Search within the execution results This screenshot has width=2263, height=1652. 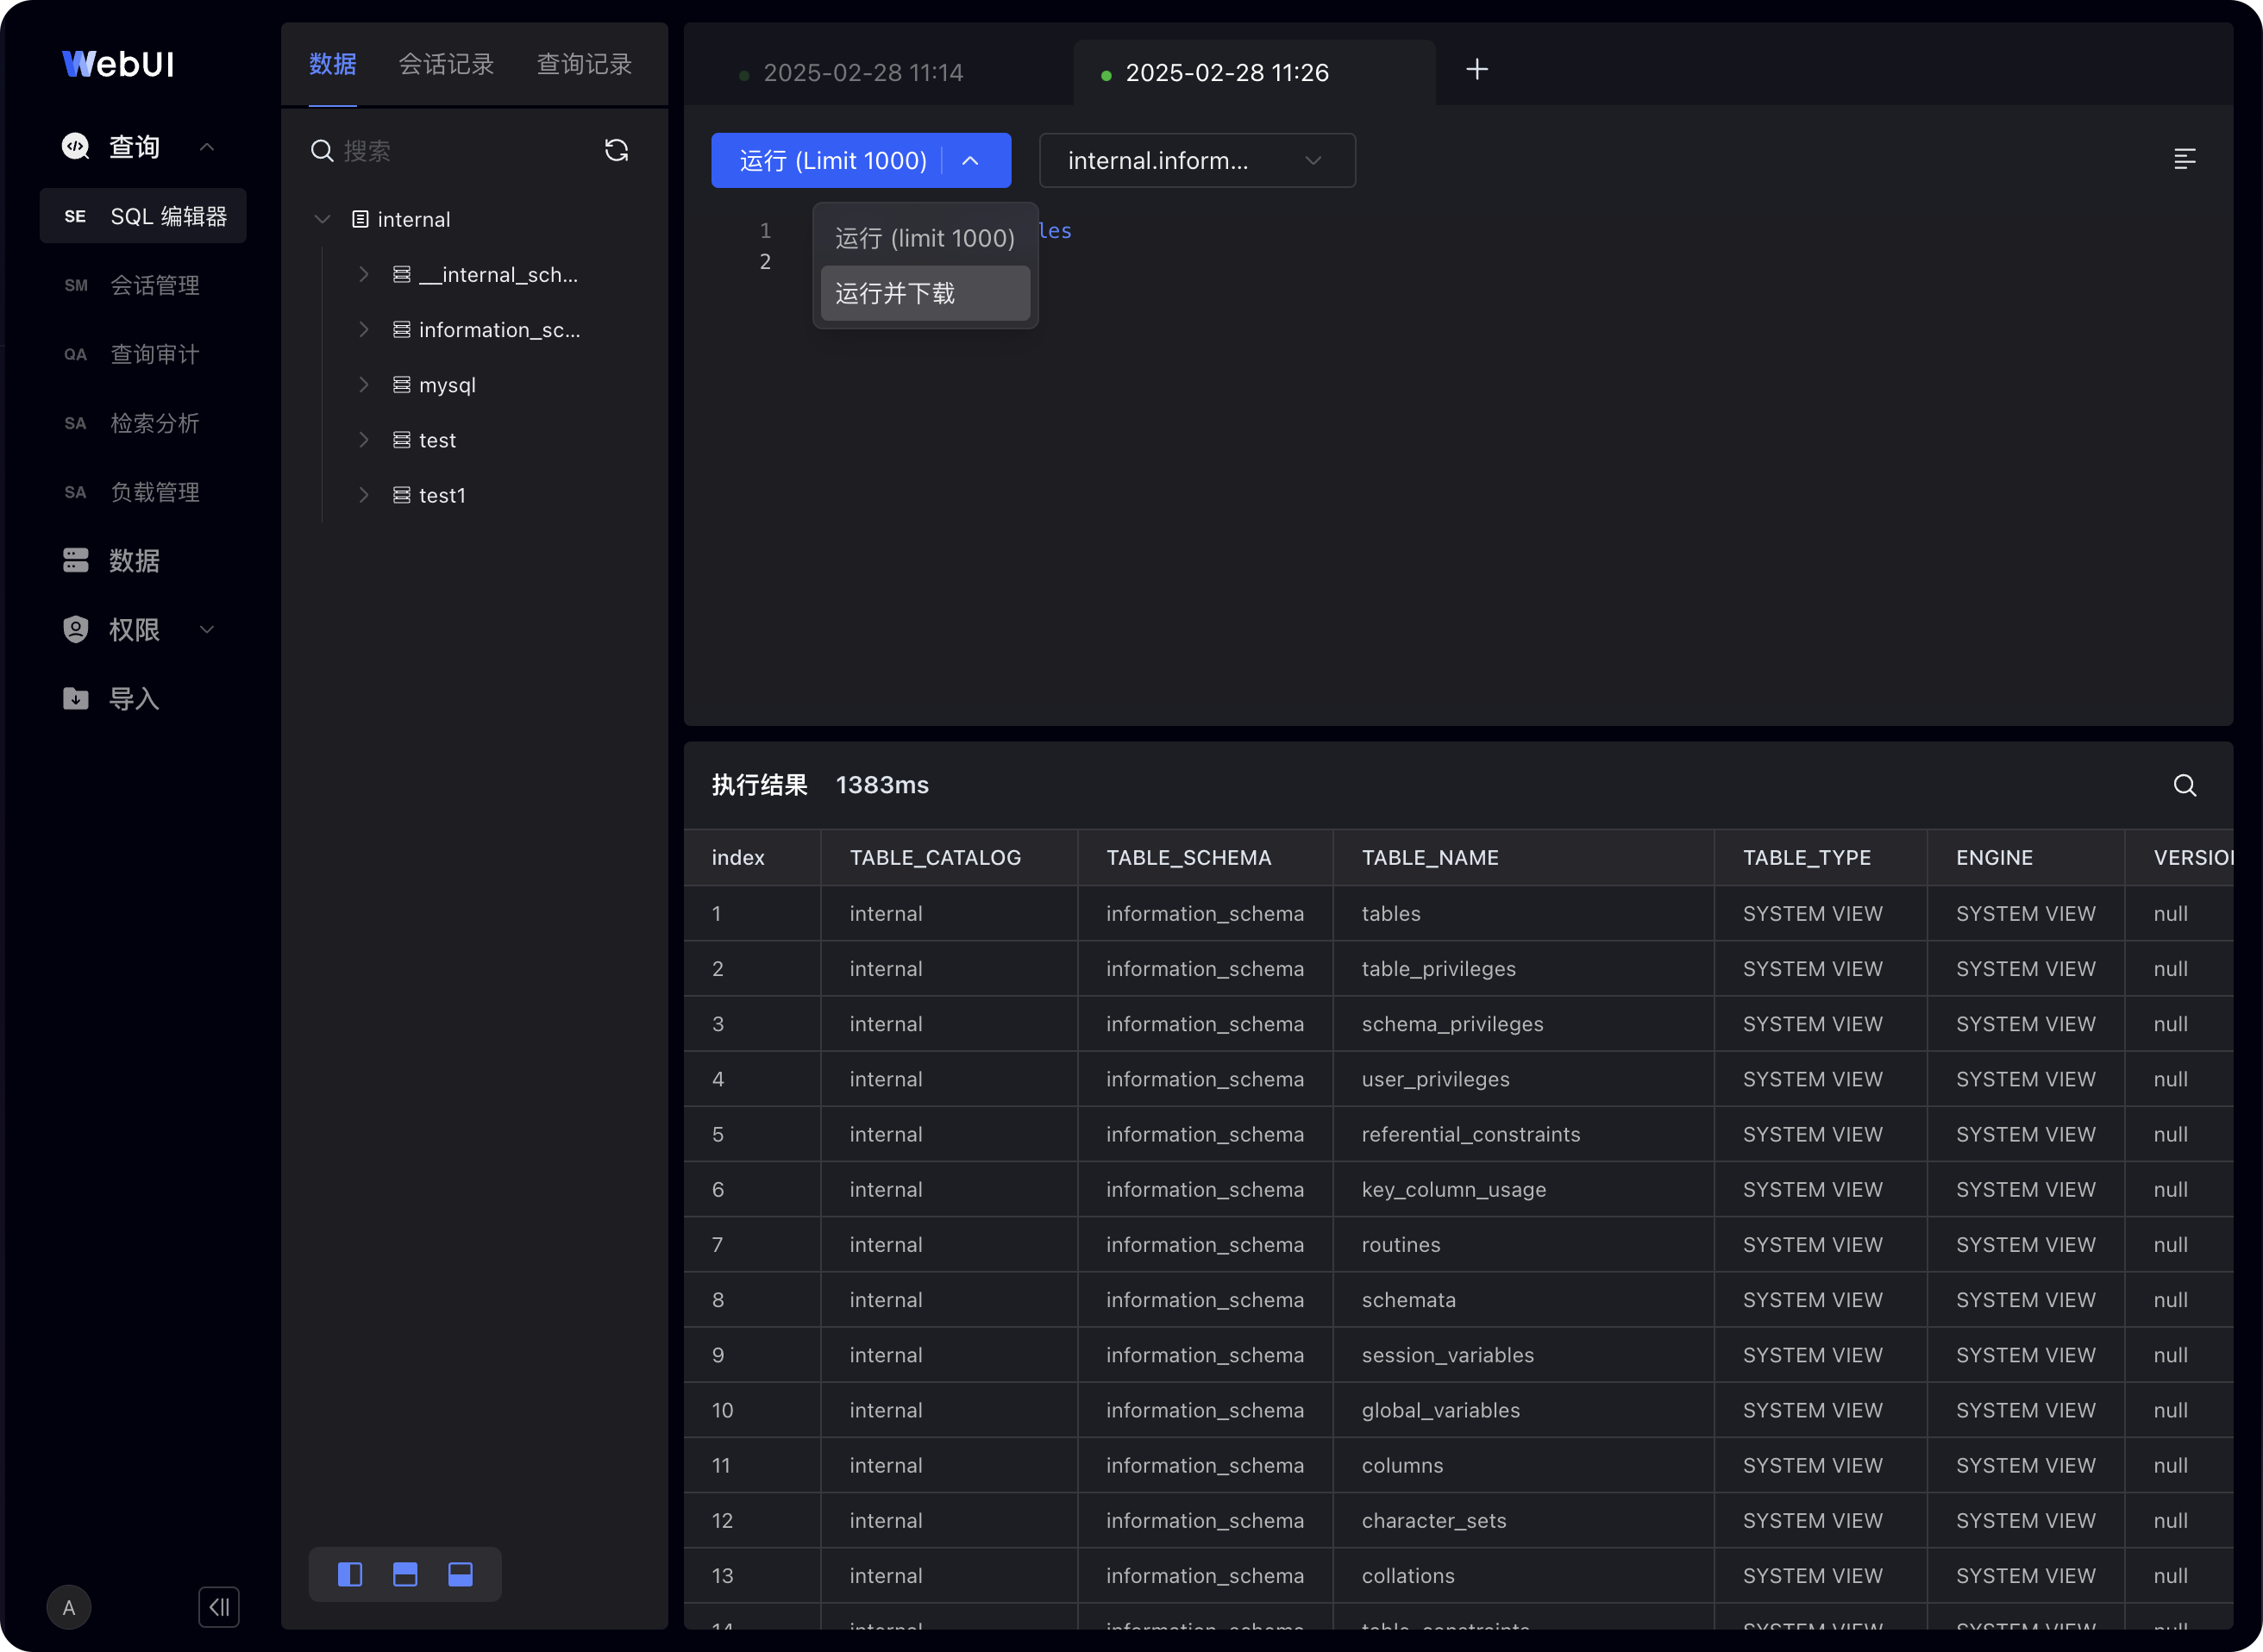coord(2185,785)
